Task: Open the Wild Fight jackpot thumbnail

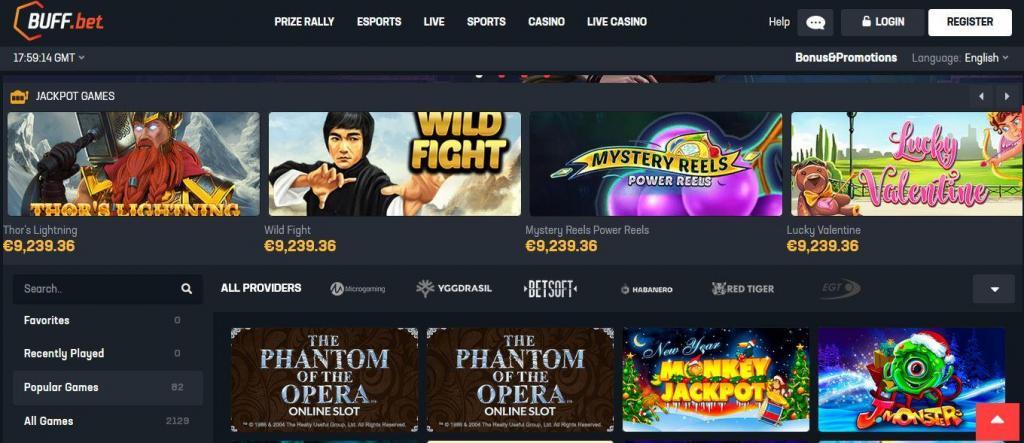Action: (x=394, y=164)
